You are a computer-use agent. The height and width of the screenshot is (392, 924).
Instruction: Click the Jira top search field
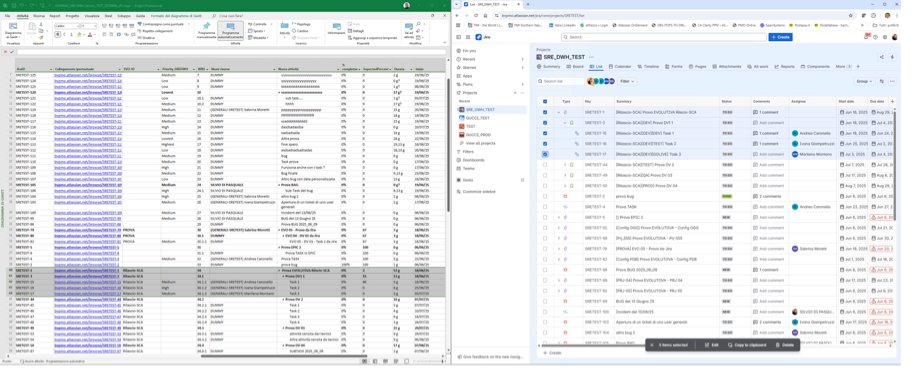pyautogui.click(x=663, y=37)
